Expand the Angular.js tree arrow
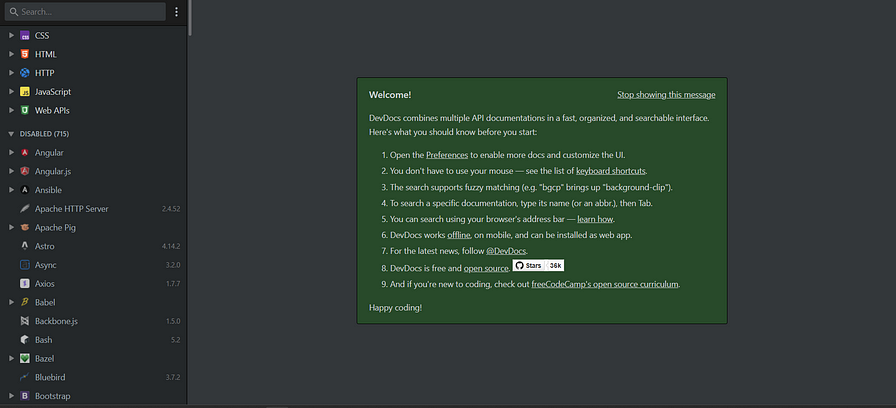The width and height of the screenshot is (896, 408). tap(11, 171)
